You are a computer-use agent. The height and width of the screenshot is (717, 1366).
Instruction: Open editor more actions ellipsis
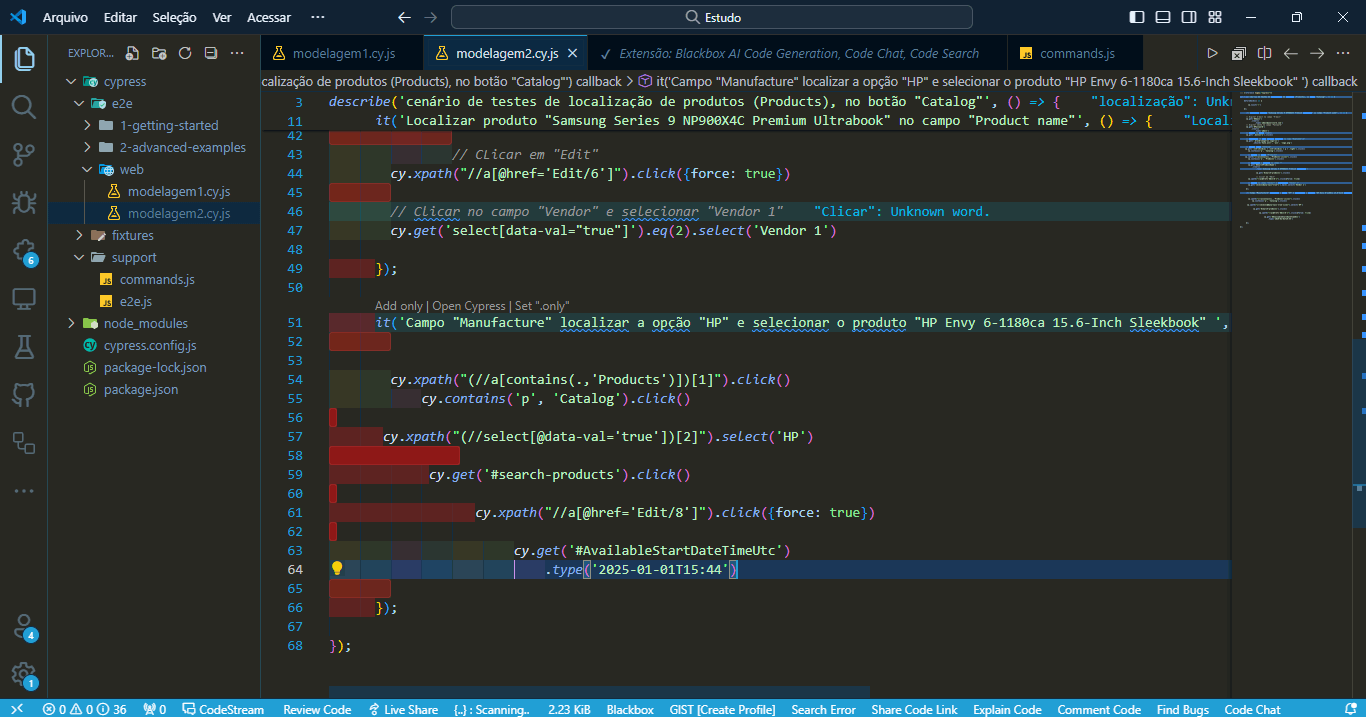(1343, 53)
